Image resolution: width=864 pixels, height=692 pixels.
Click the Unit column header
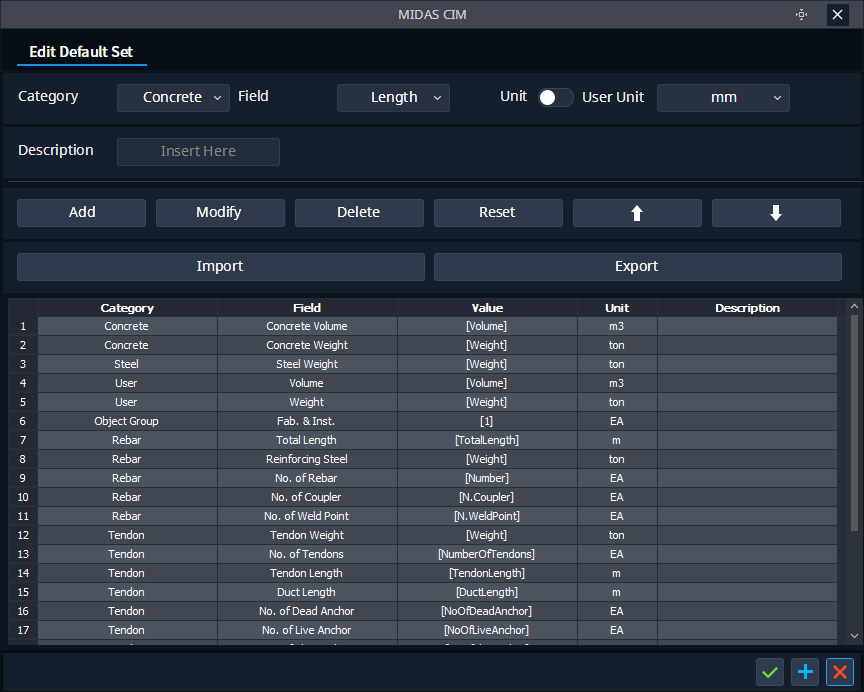click(617, 308)
